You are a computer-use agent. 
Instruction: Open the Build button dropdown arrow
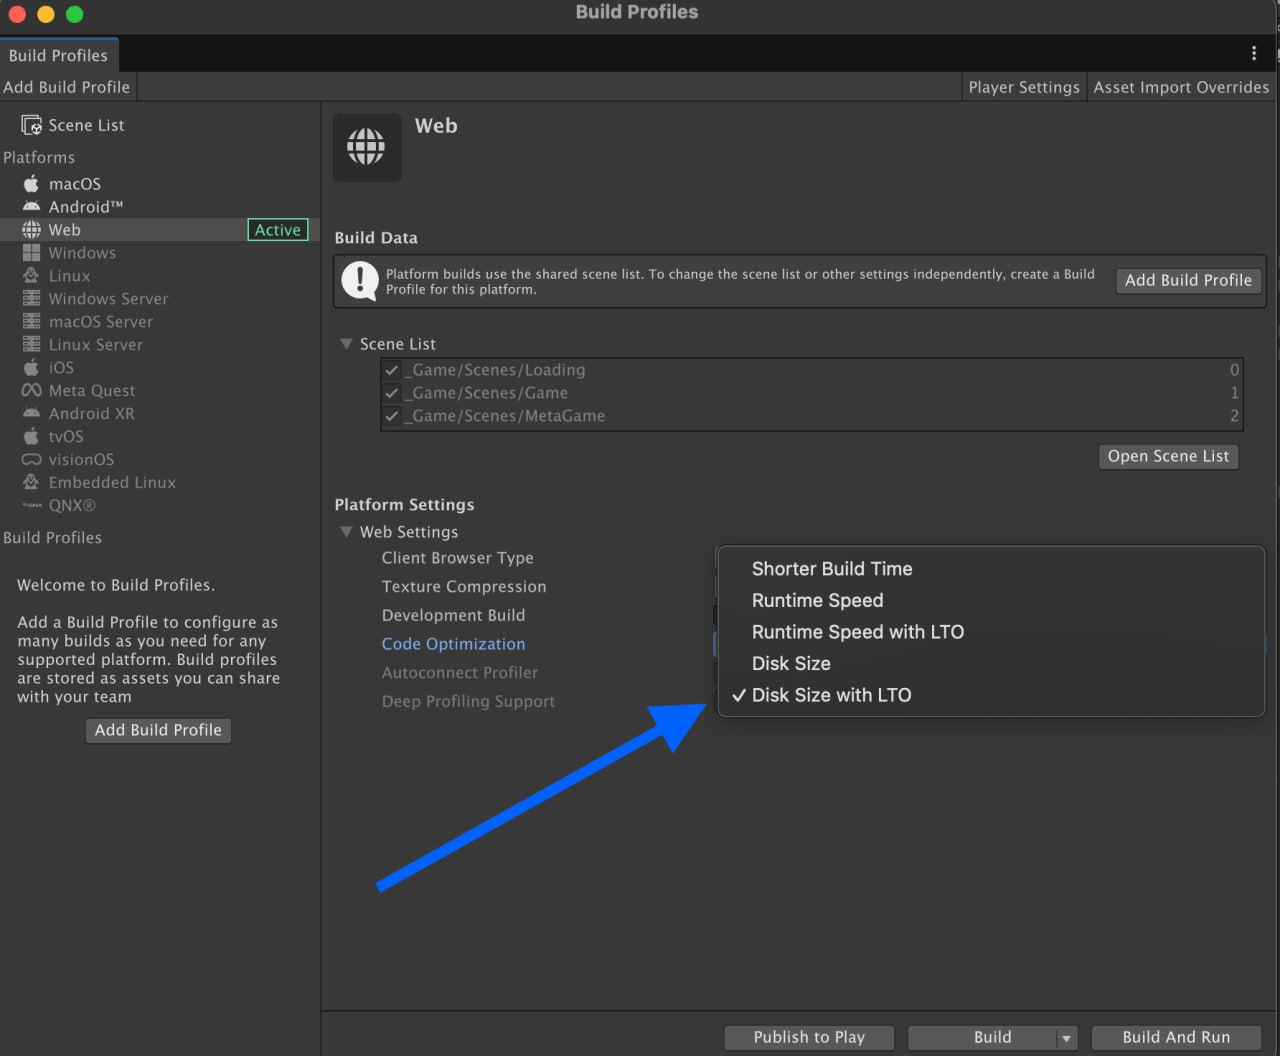click(x=1066, y=1038)
